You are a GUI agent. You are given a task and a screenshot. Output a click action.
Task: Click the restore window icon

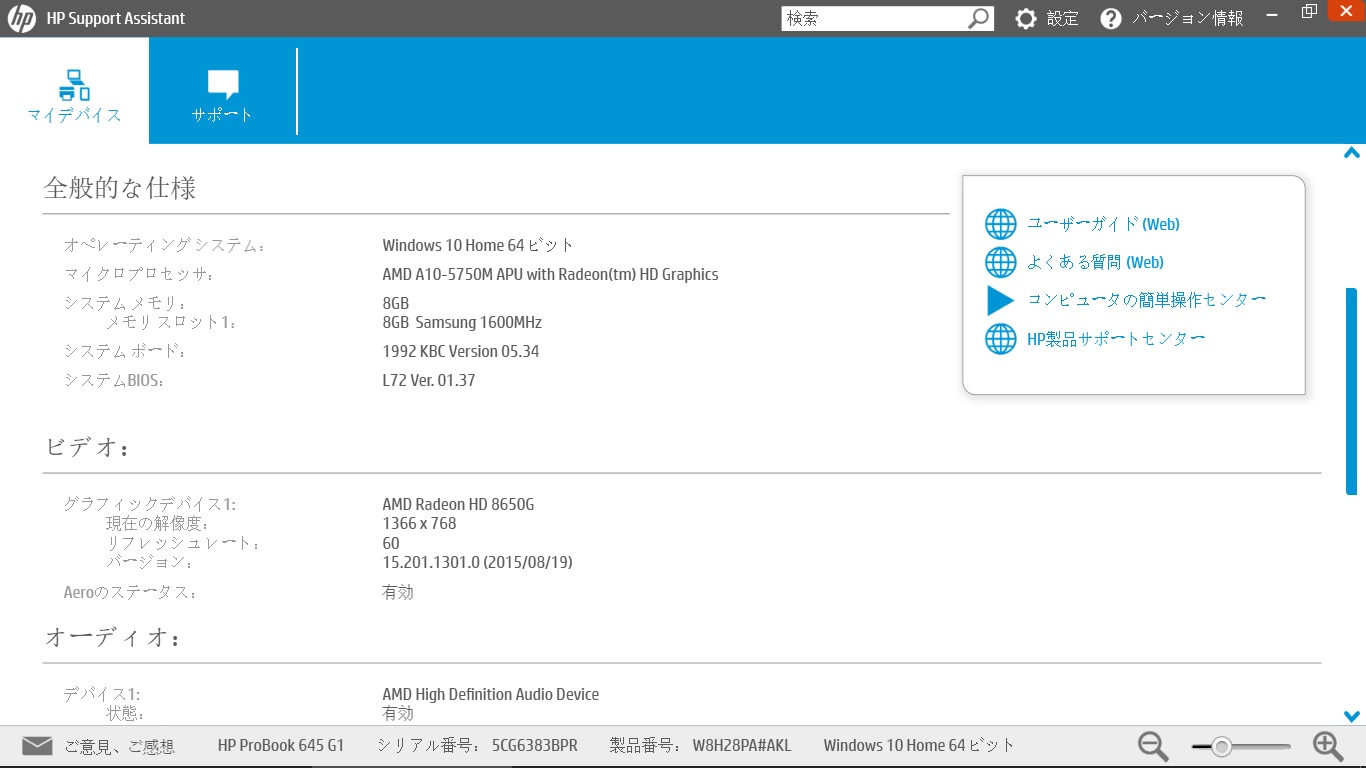click(x=1309, y=12)
